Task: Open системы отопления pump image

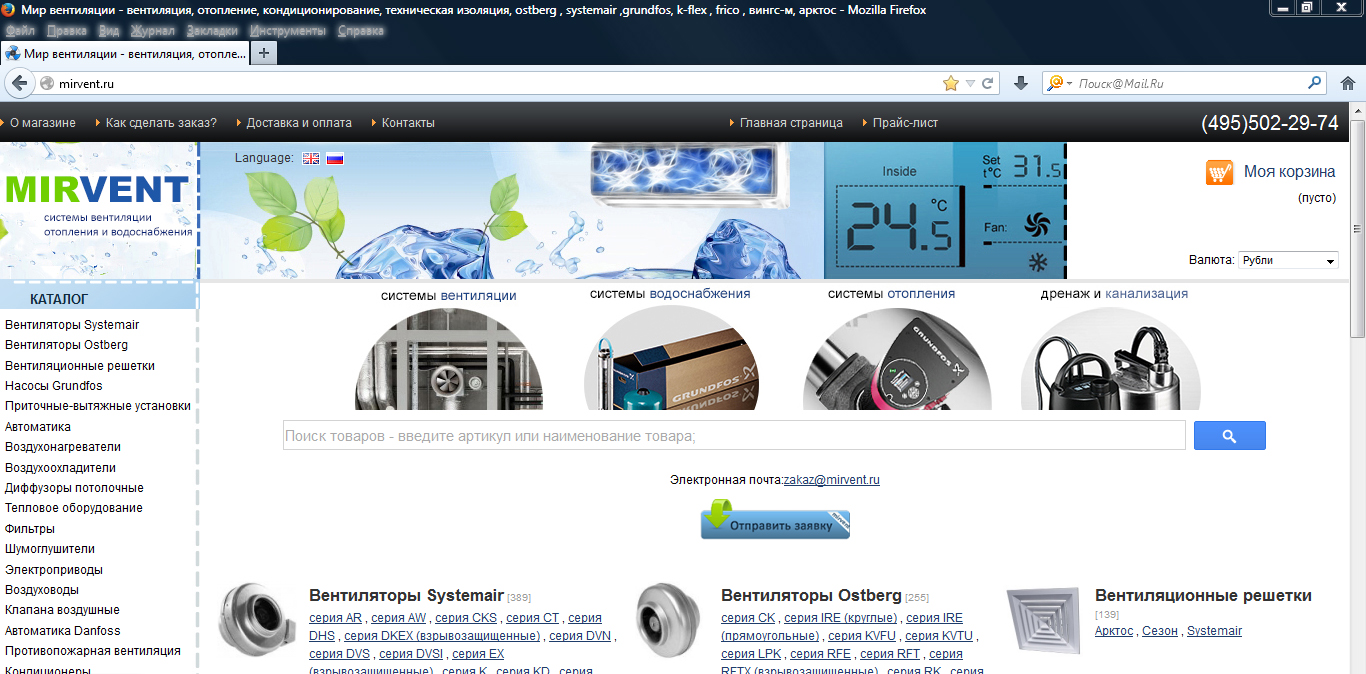Action: (896, 358)
